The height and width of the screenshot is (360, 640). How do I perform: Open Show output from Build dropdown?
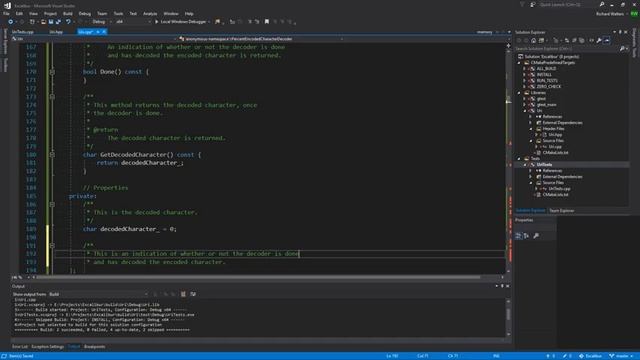pos(98,294)
